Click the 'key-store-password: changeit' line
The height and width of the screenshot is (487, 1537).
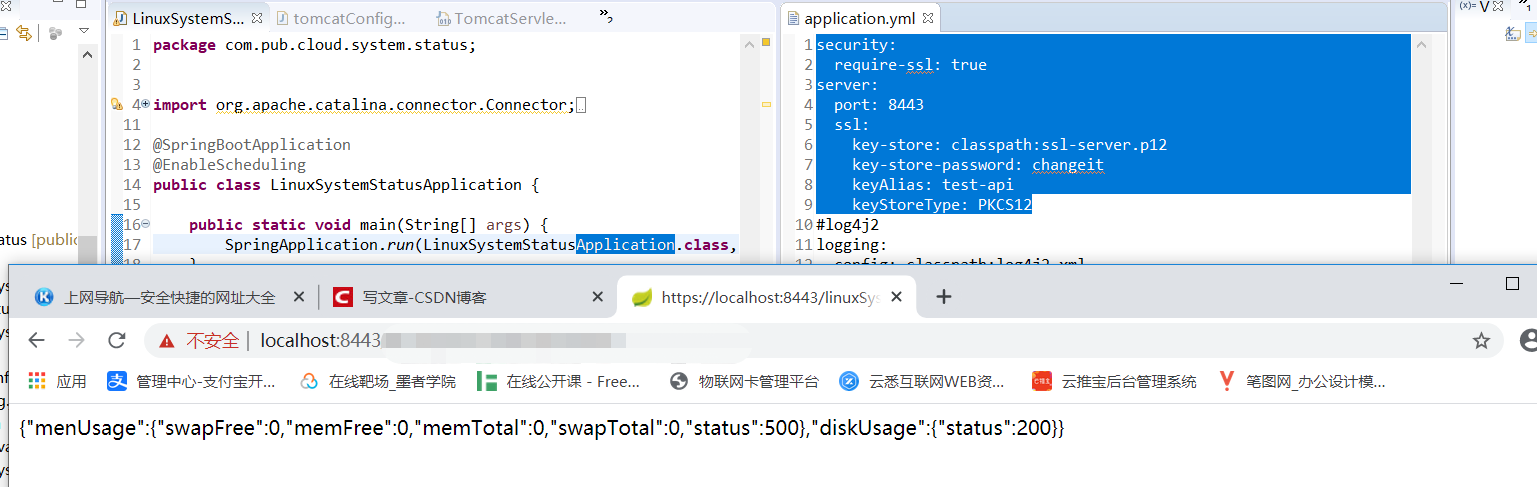pyautogui.click(x=978, y=165)
